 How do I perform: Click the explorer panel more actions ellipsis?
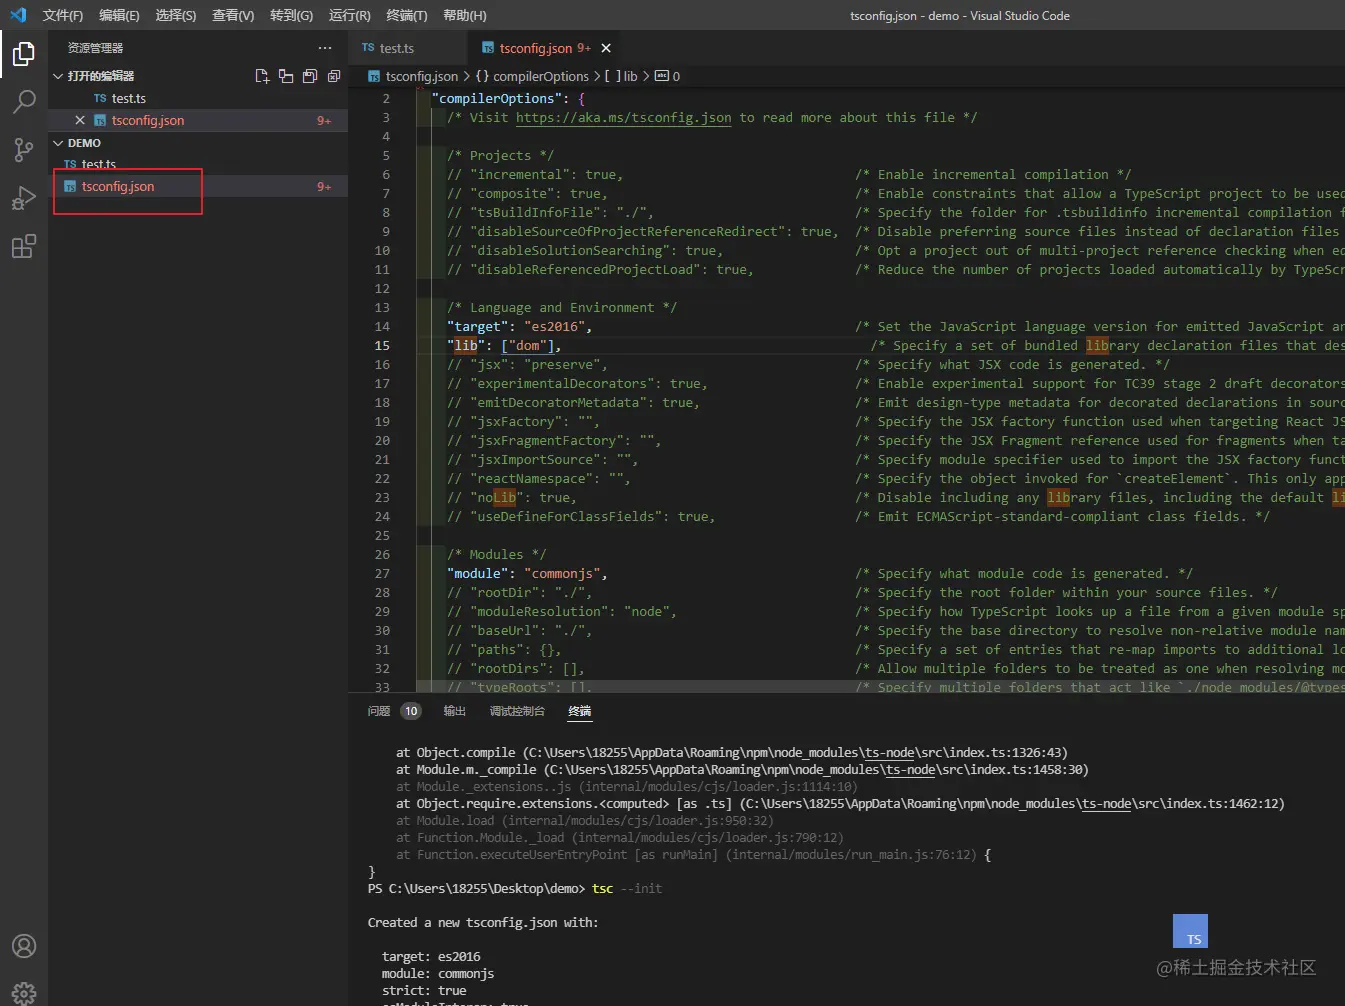(x=325, y=48)
